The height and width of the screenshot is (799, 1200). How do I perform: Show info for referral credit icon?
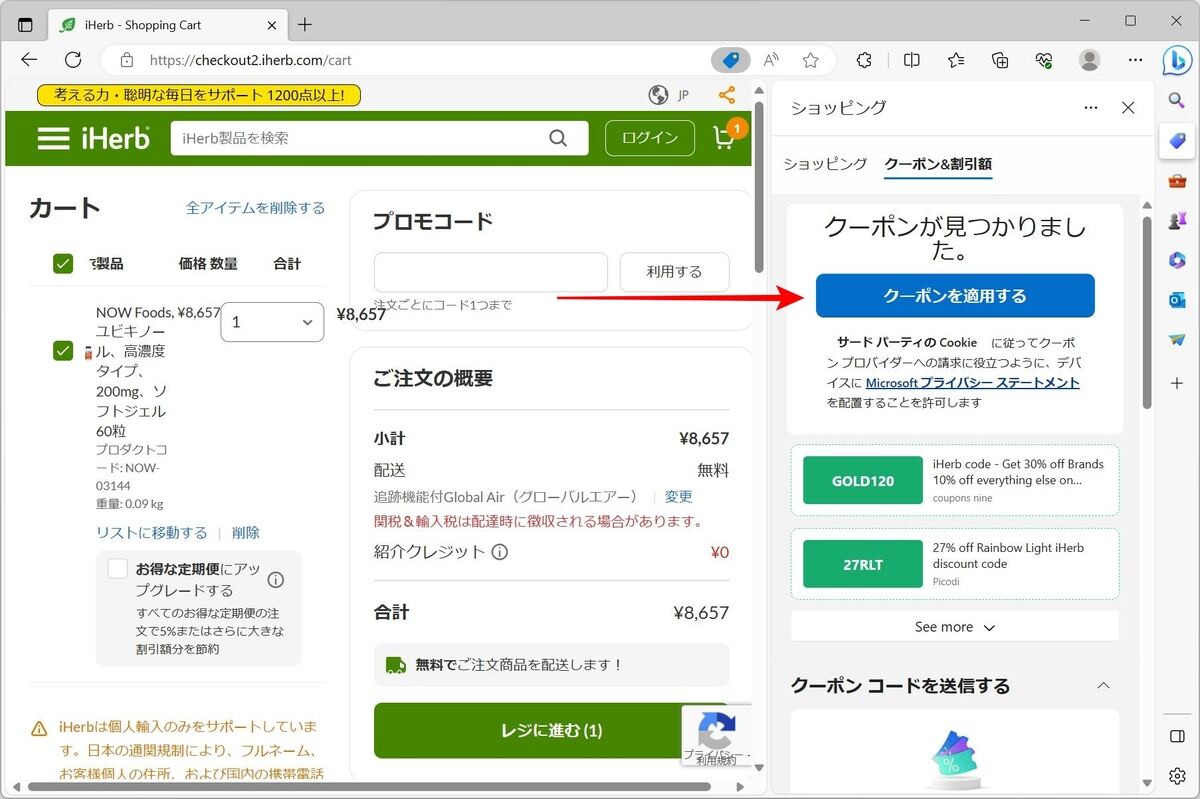pos(500,552)
